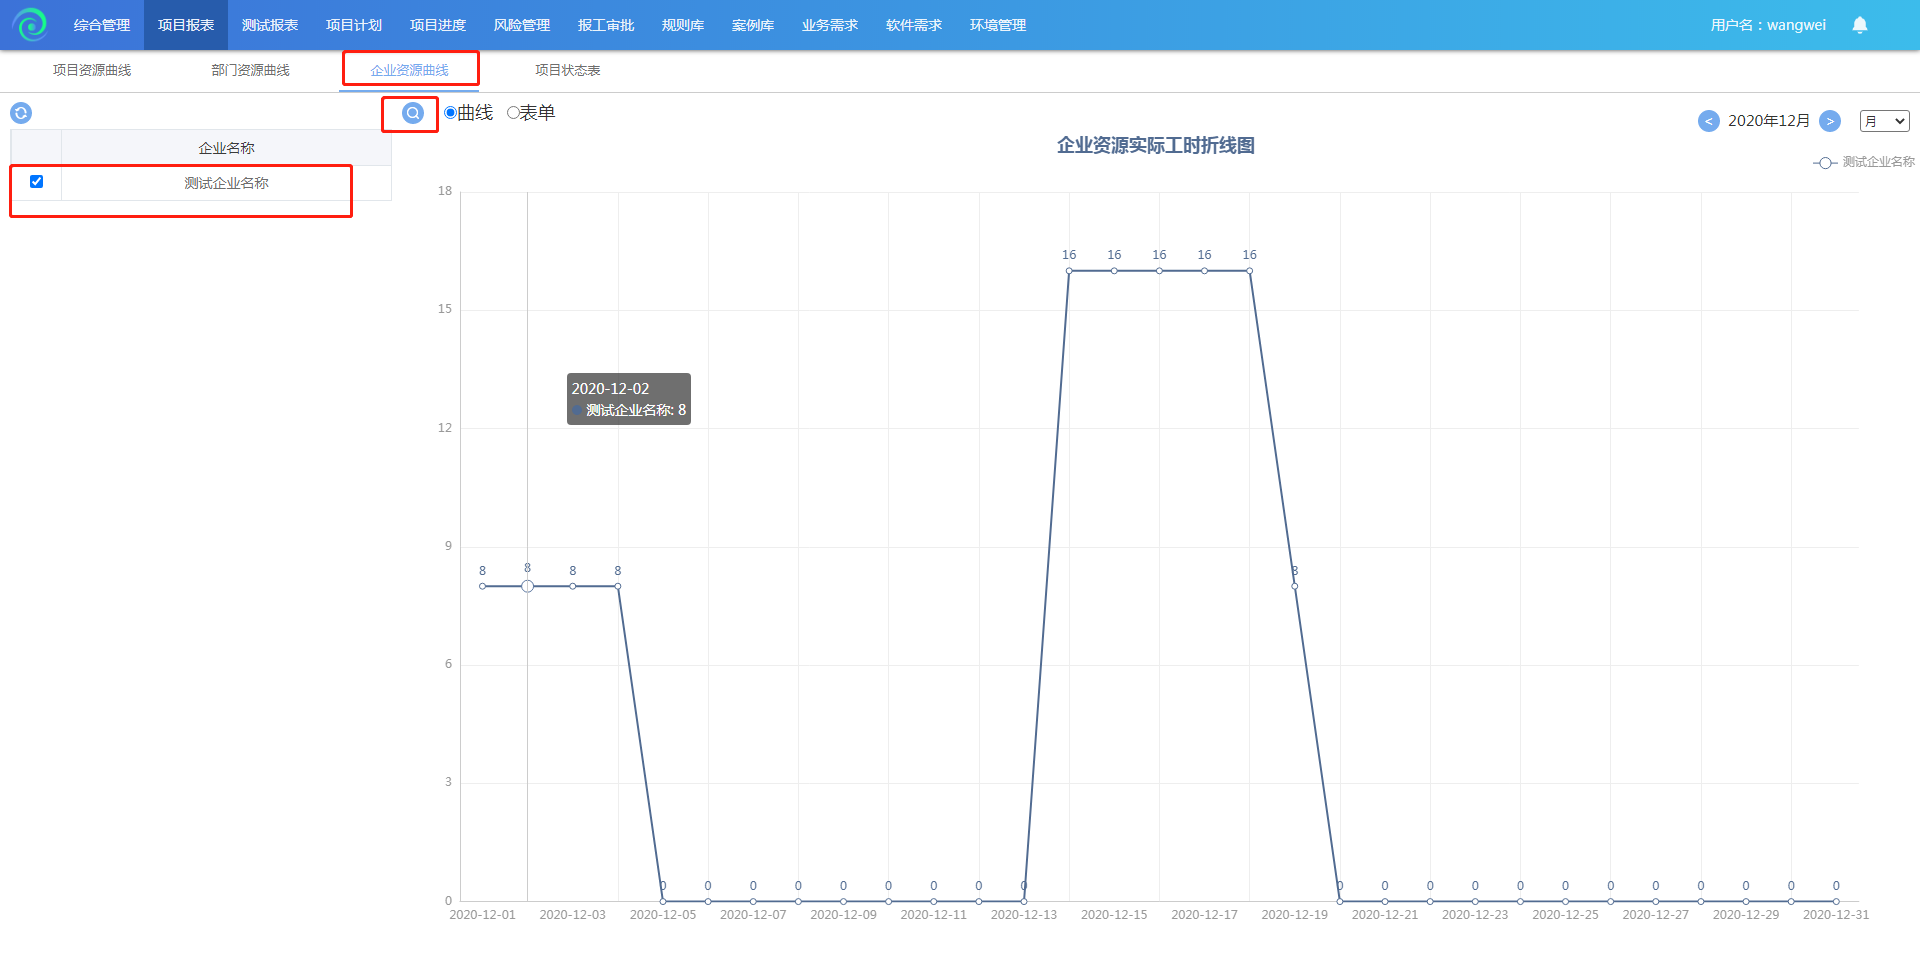
Task: Uncheck the 测试企业名称 checkbox
Action: (x=37, y=182)
